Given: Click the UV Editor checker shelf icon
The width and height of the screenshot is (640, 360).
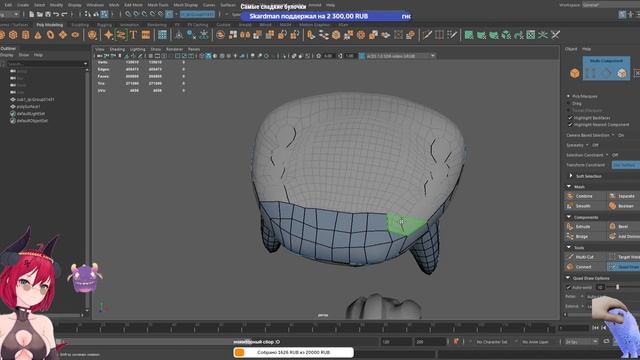Looking at the screenshot, I should (531, 35).
